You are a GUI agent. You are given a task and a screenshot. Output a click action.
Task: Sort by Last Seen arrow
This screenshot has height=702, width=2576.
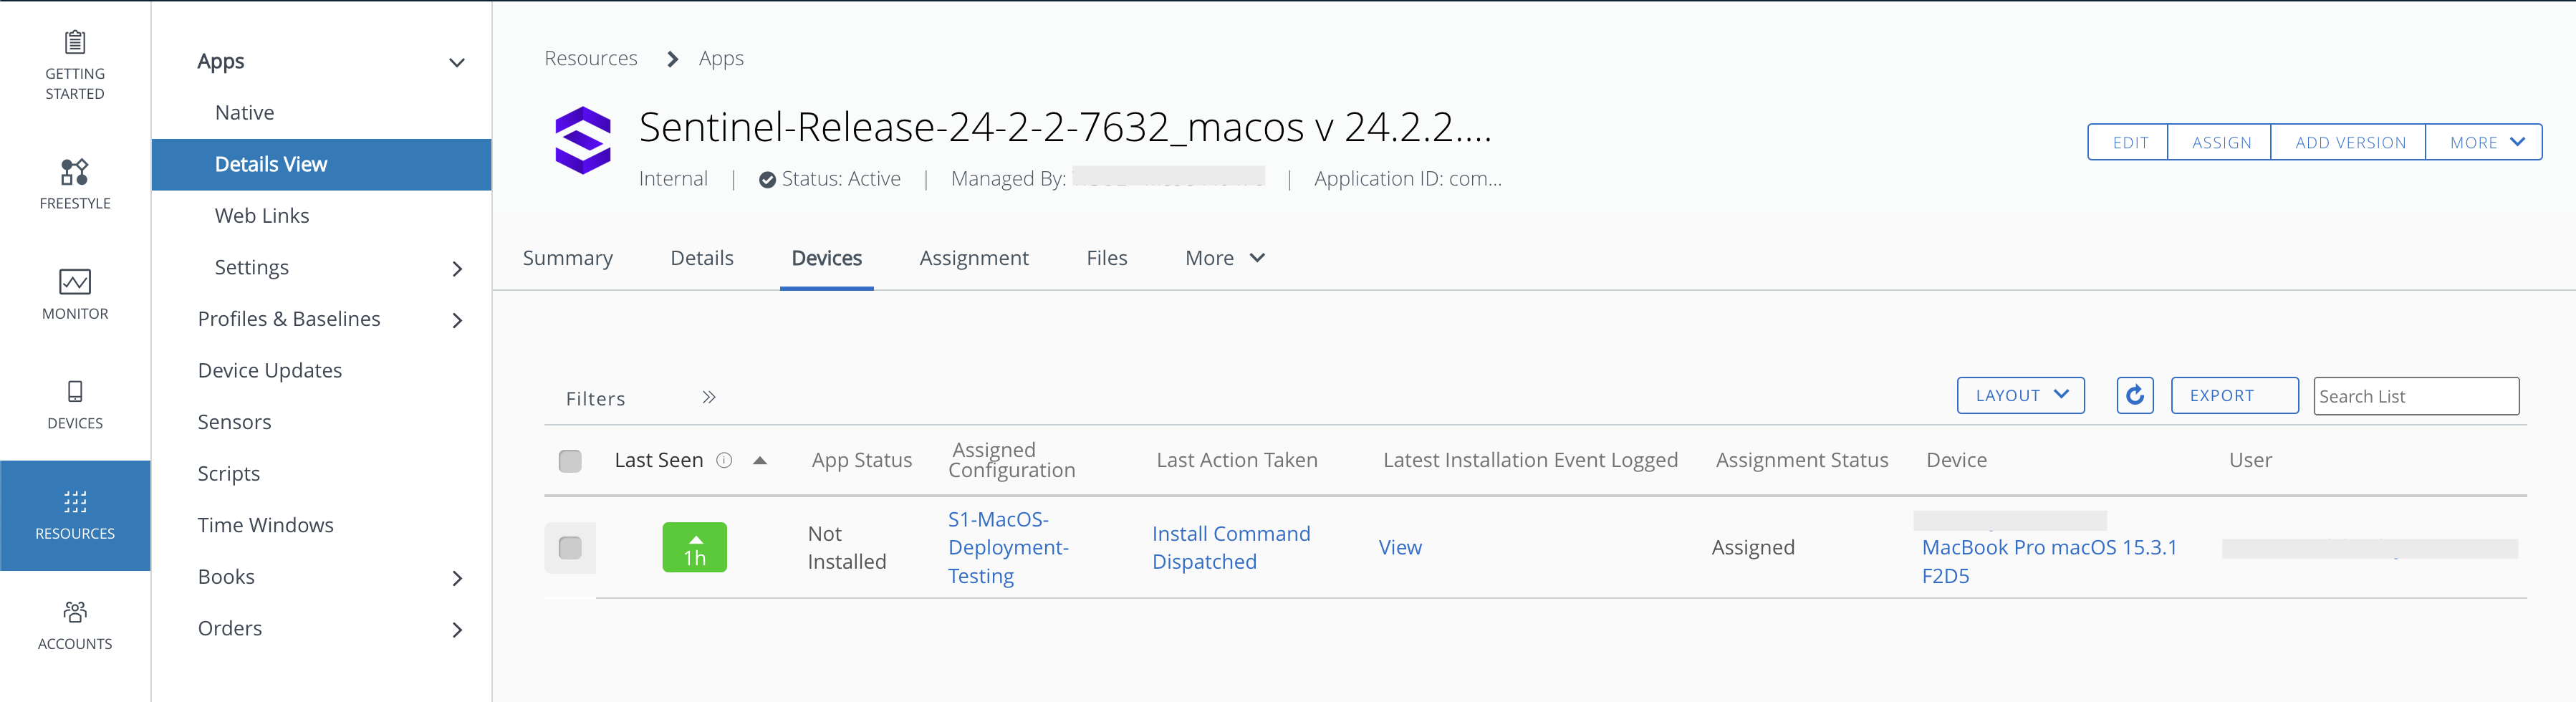point(760,460)
